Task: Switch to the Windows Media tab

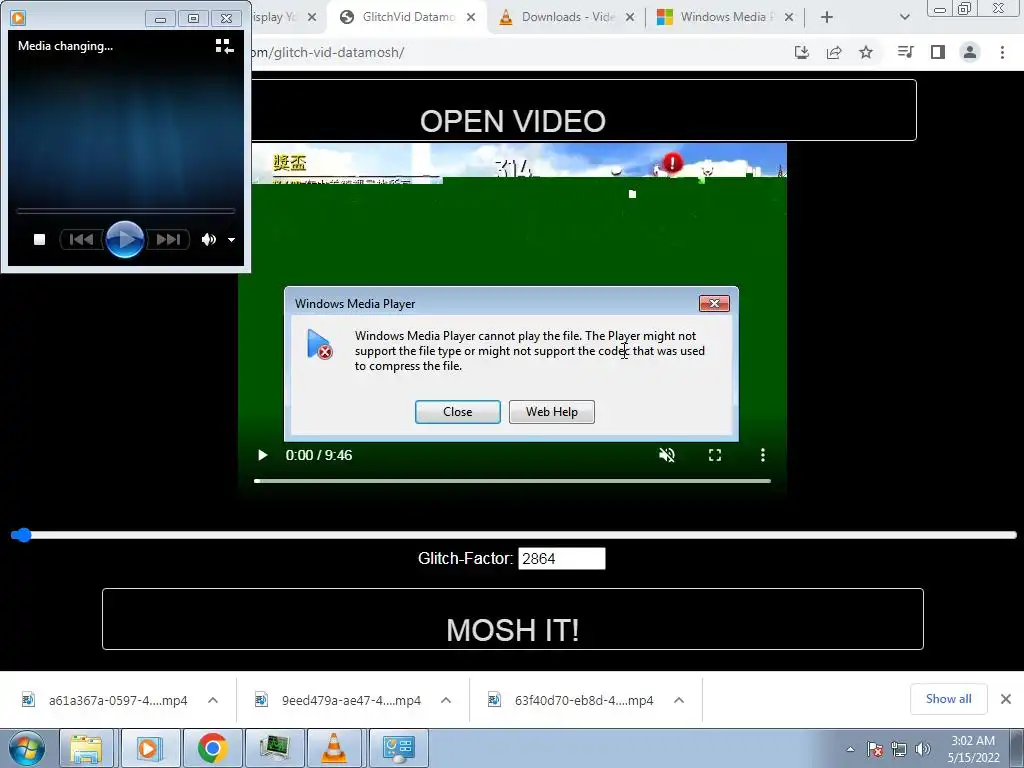Action: 727,17
